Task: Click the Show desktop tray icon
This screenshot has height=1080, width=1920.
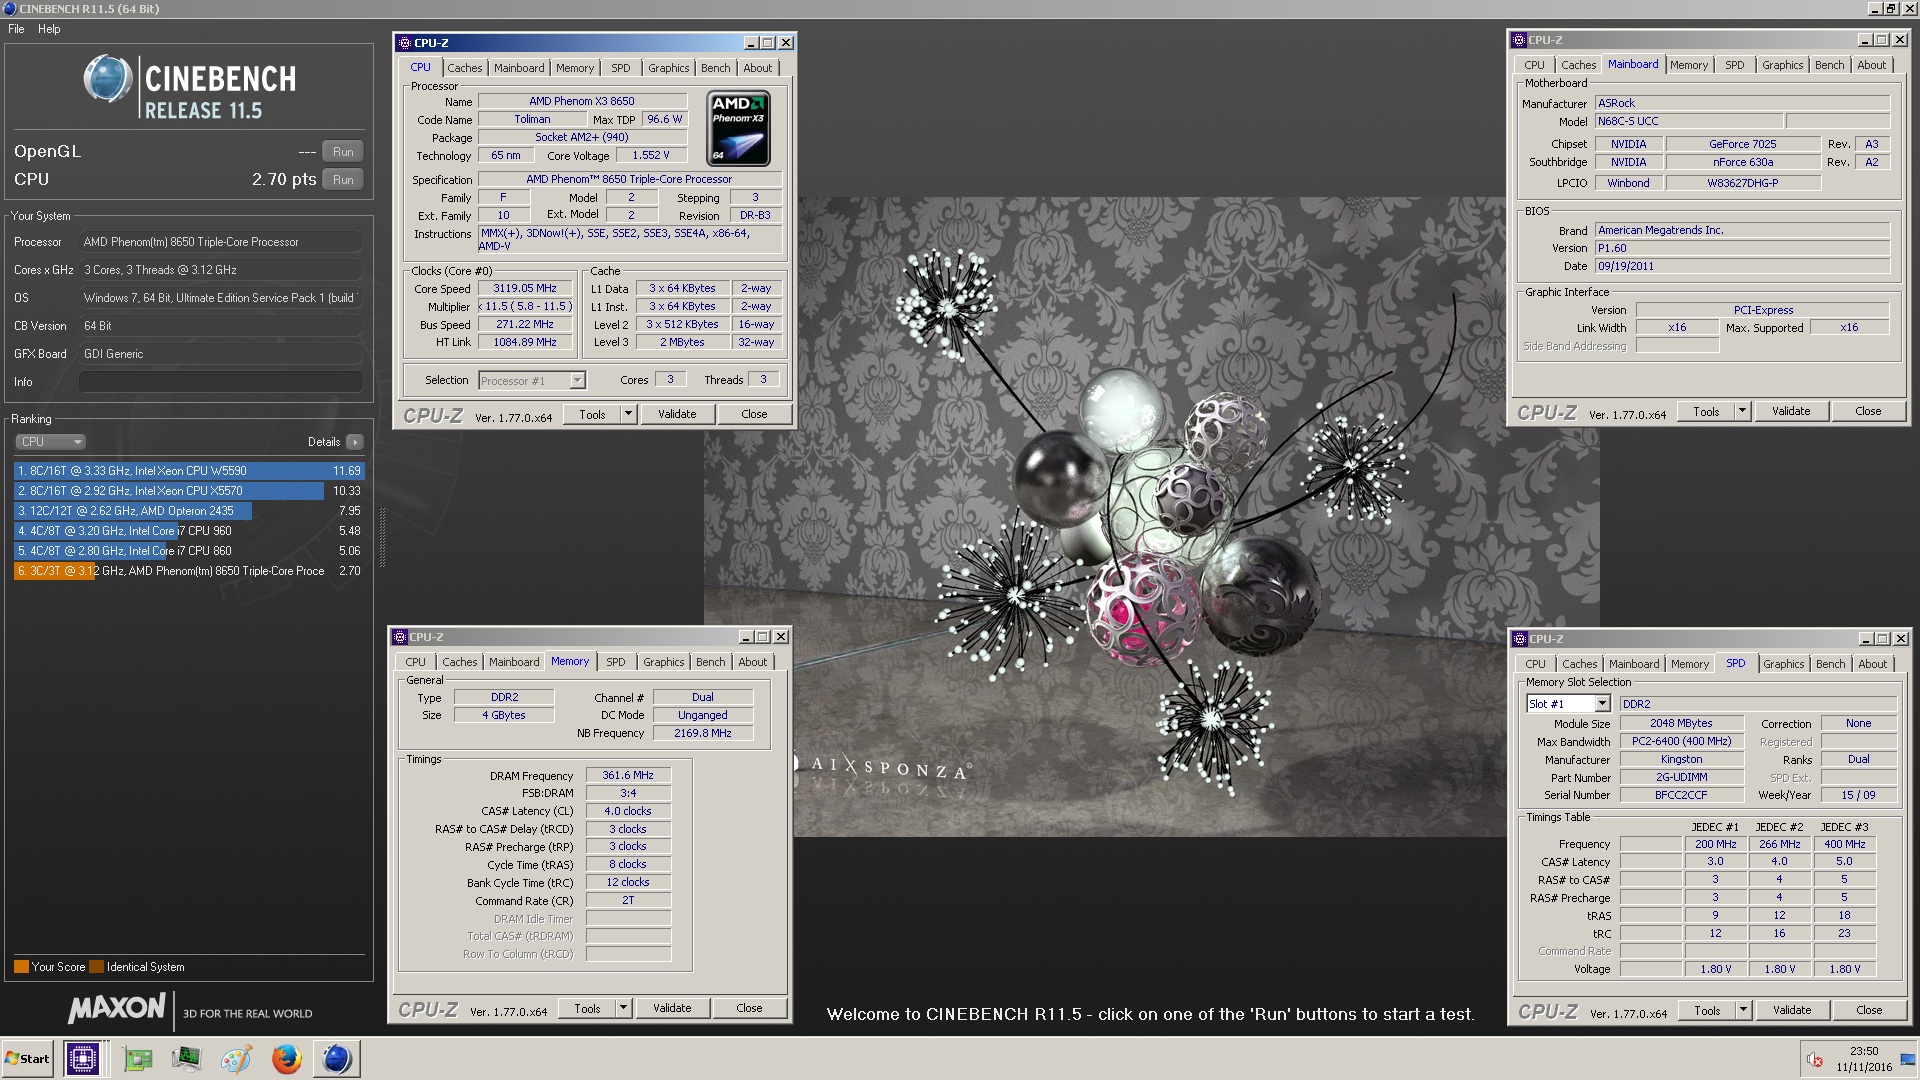Action: pos(1908,1059)
